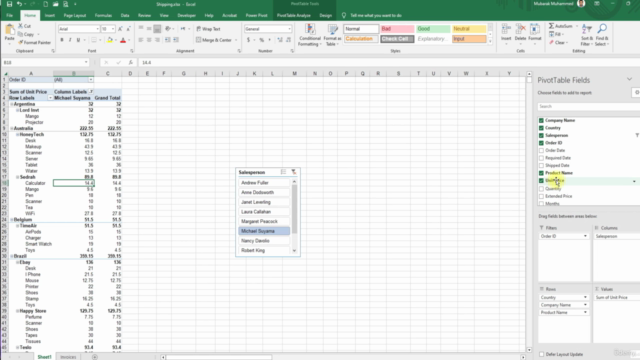Image resolution: width=640 pixels, height=360 pixels.
Task: Click the Undo arrow icon
Action: tap(19, 4)
